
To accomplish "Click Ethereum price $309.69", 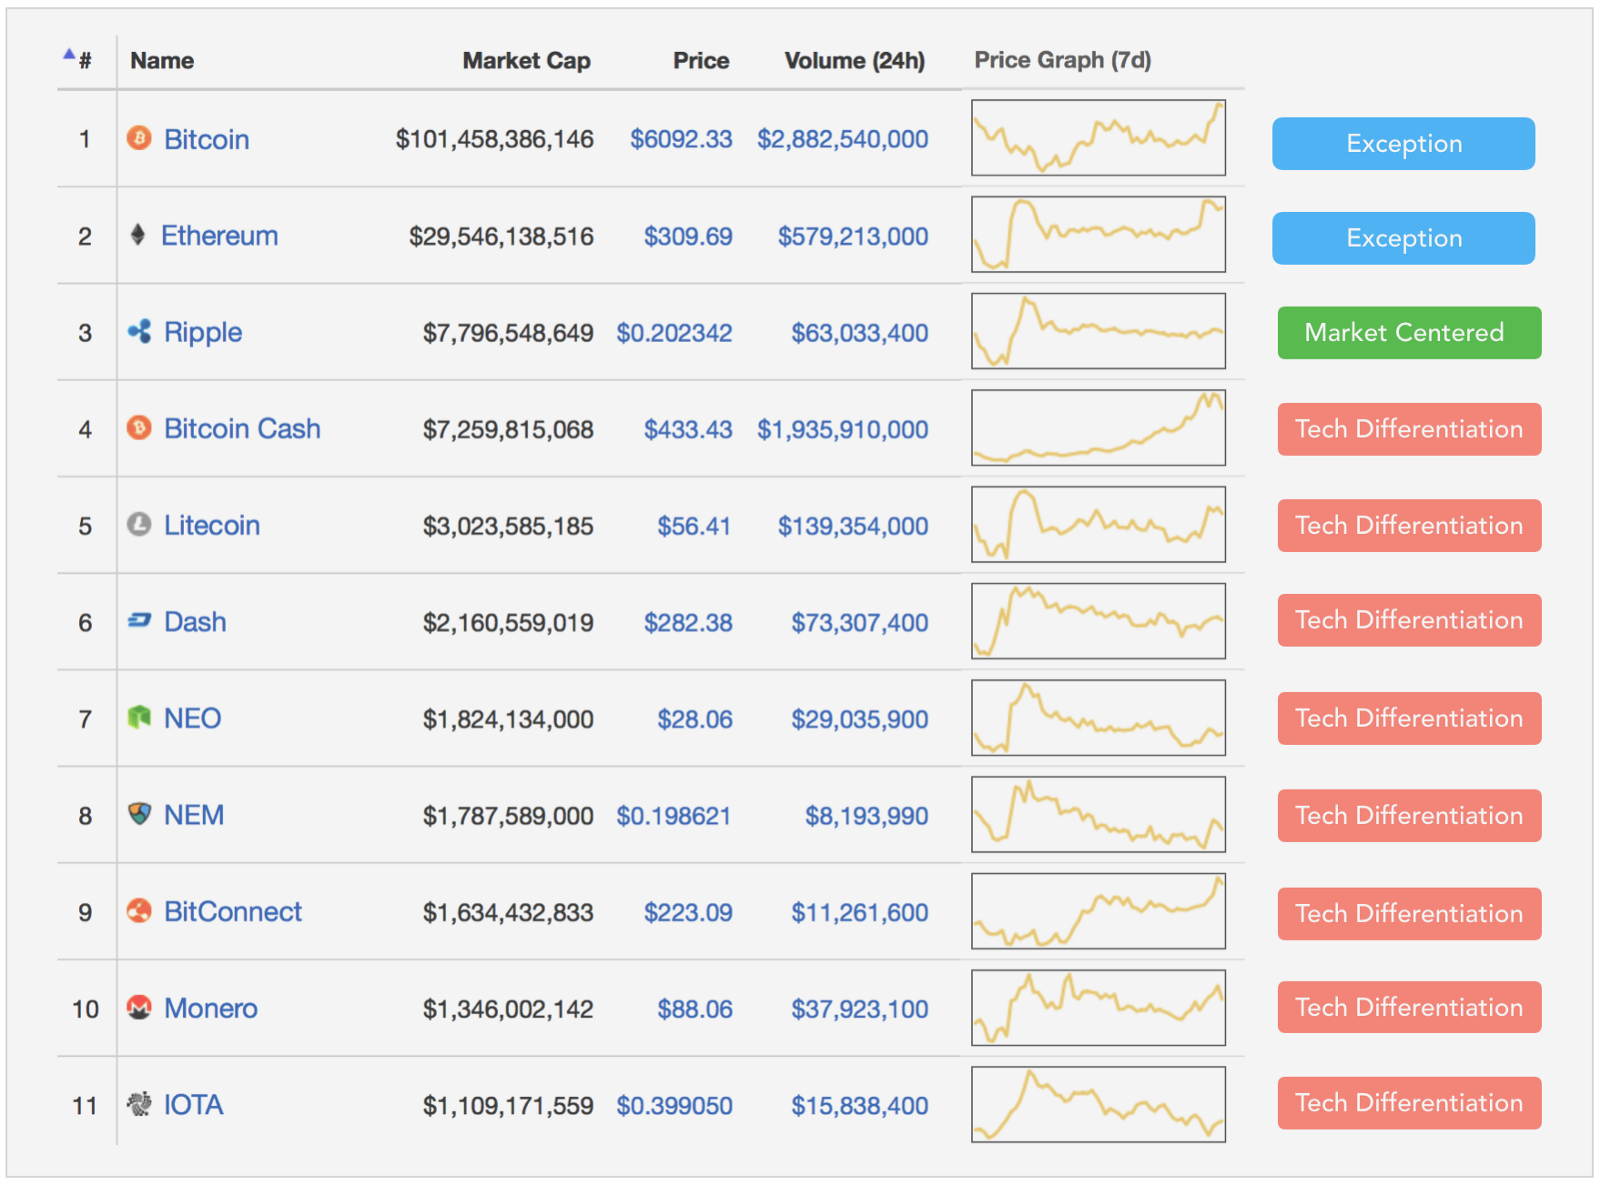I will pos(688,237).
